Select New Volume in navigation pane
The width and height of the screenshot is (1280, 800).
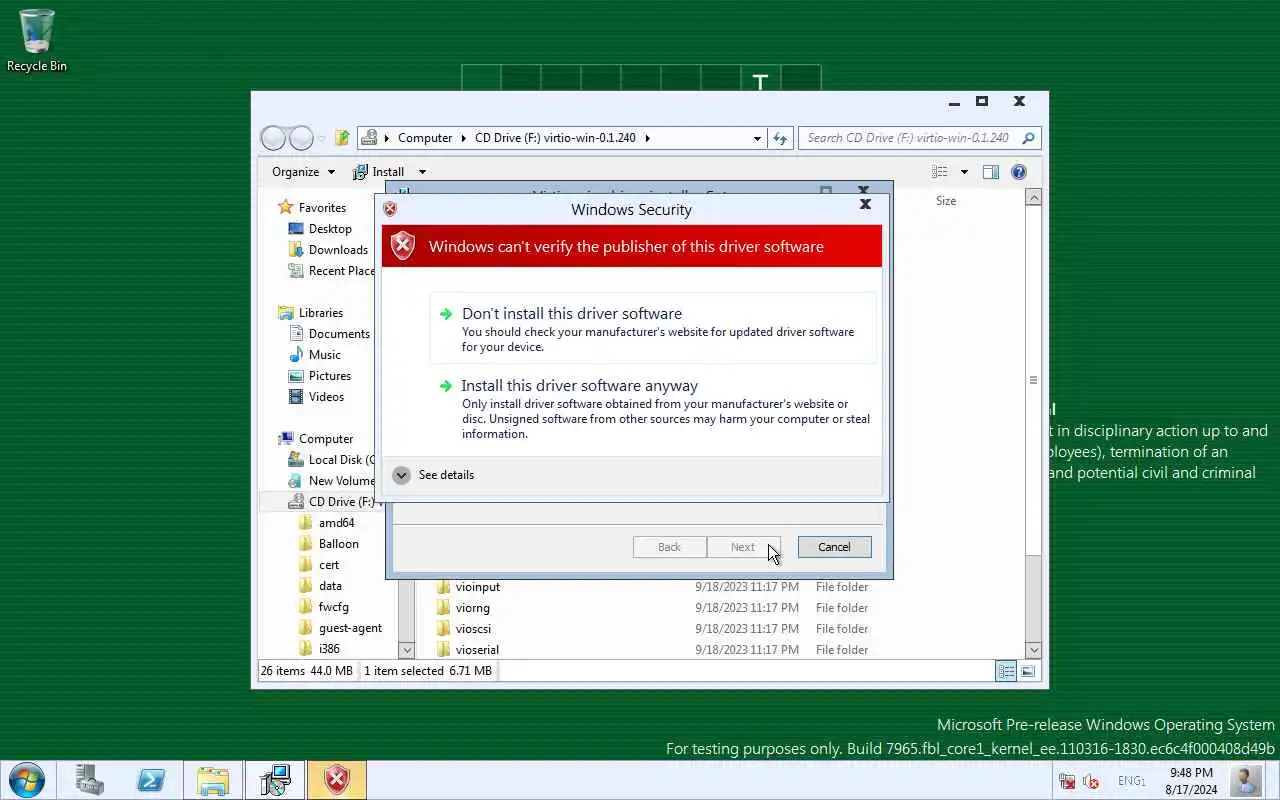pos(331,481)
